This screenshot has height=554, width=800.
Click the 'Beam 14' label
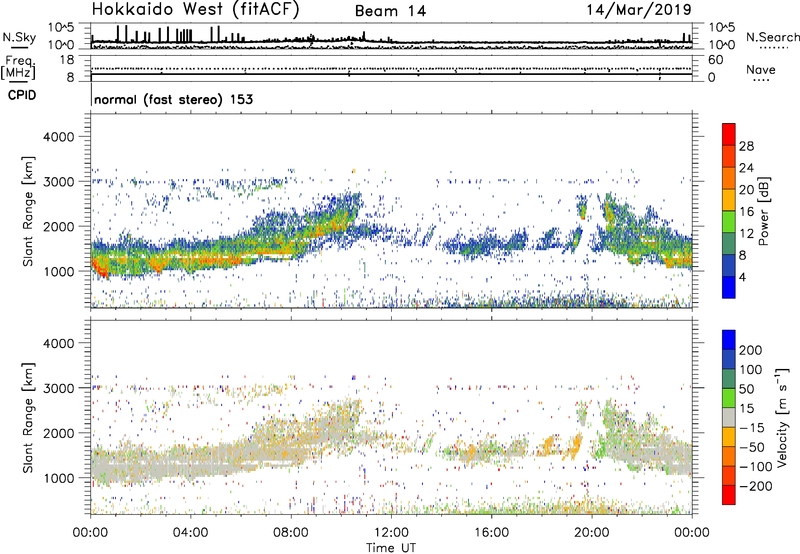390,11
